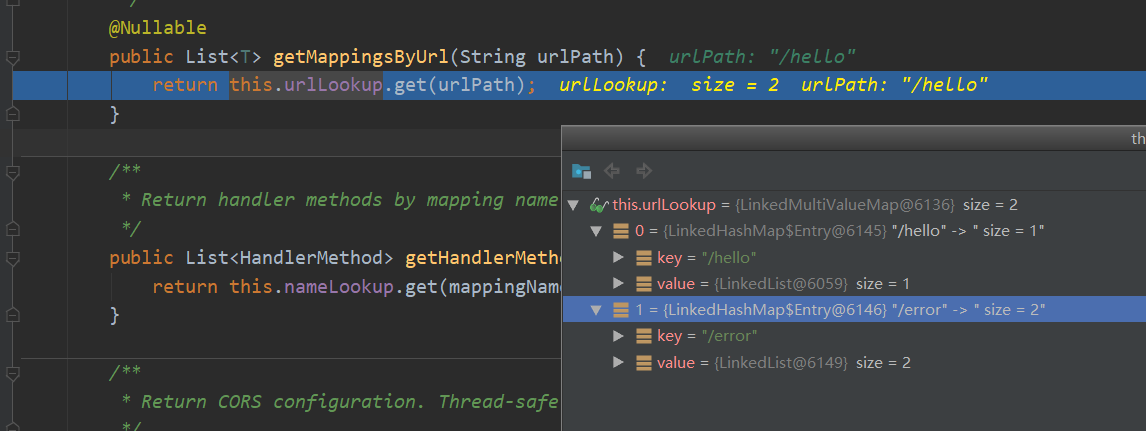Click the field icon beside key "/error"
The image size is (1146, 431).
[644, 336]
